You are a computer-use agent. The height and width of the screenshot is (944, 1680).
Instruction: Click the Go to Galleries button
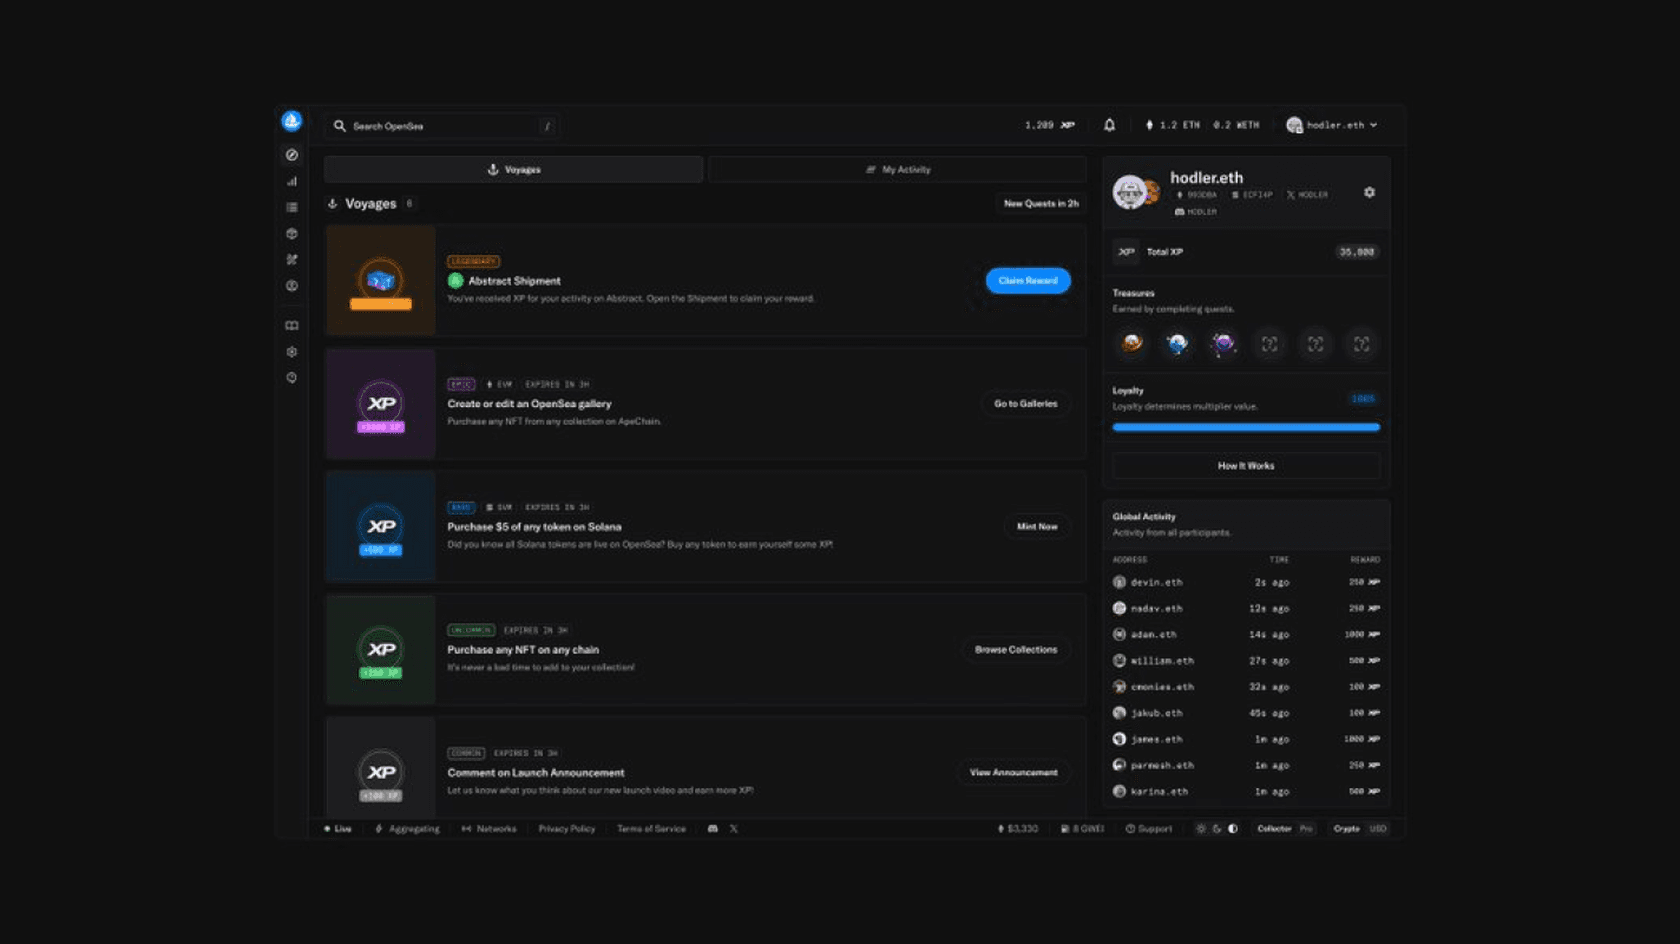click(x=1025, y=403)
